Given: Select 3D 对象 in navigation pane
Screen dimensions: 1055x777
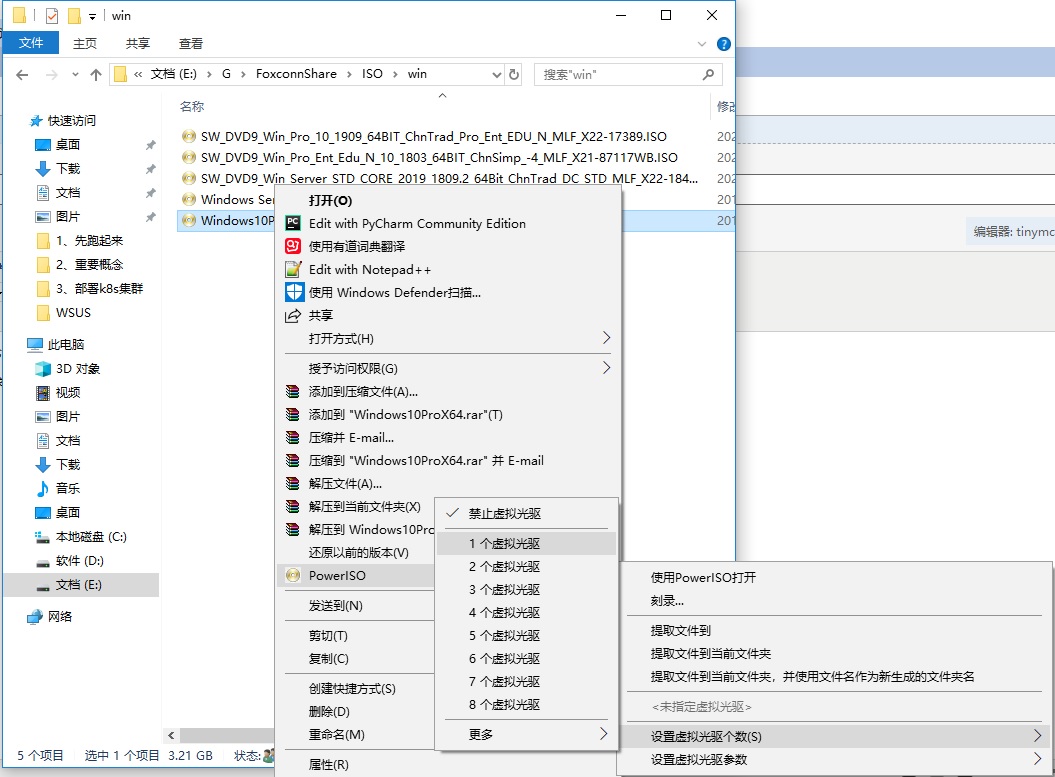Looking at the screenshot, I should [x=68, y=369].
